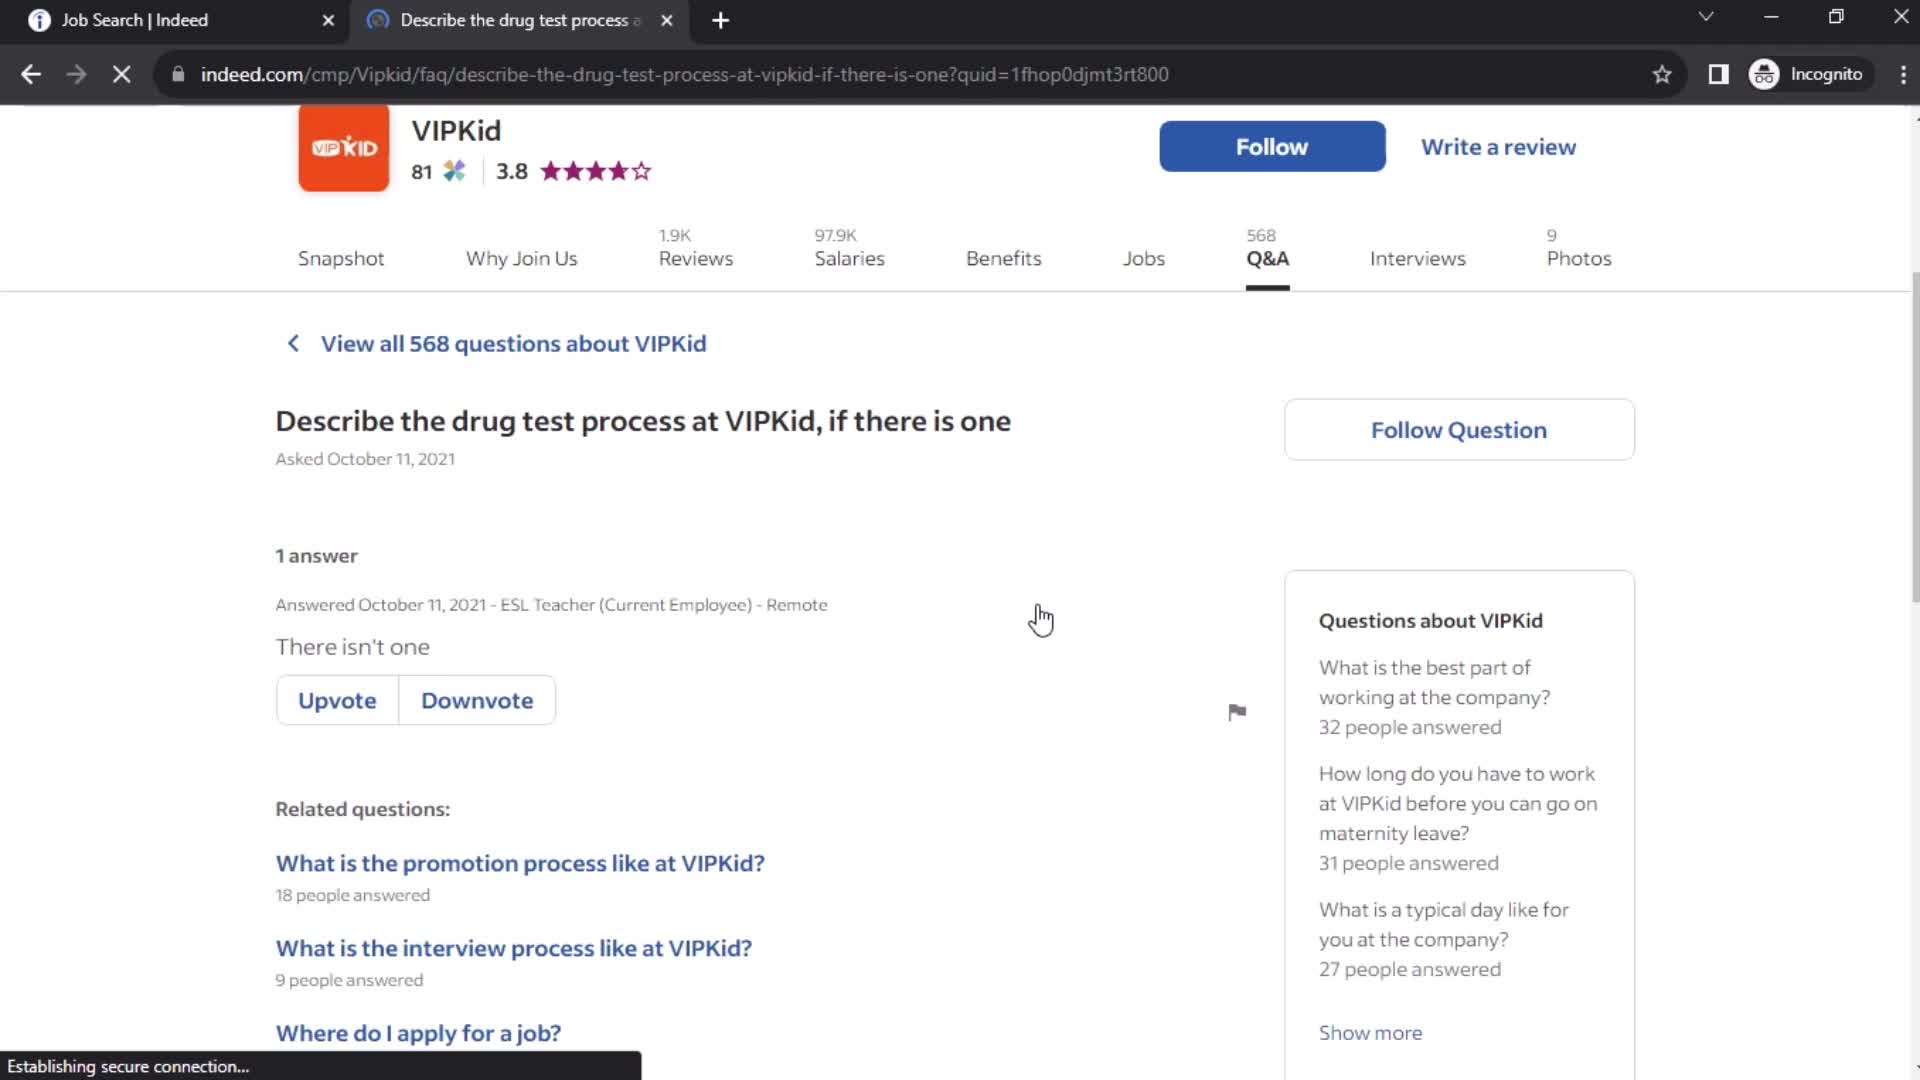The image size is (1920, 1080).
Task: Open the Salaries tab
Action: [x=849, y=248]
